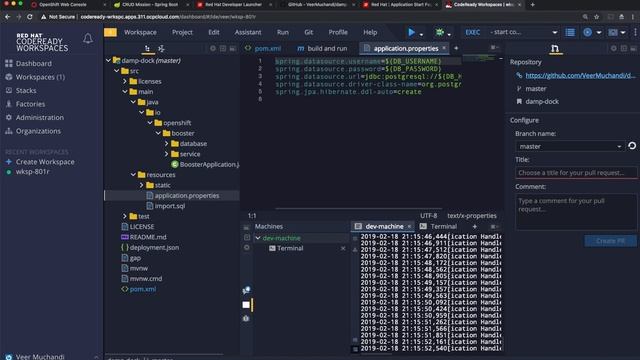Open the Project menu

point(182,32)
